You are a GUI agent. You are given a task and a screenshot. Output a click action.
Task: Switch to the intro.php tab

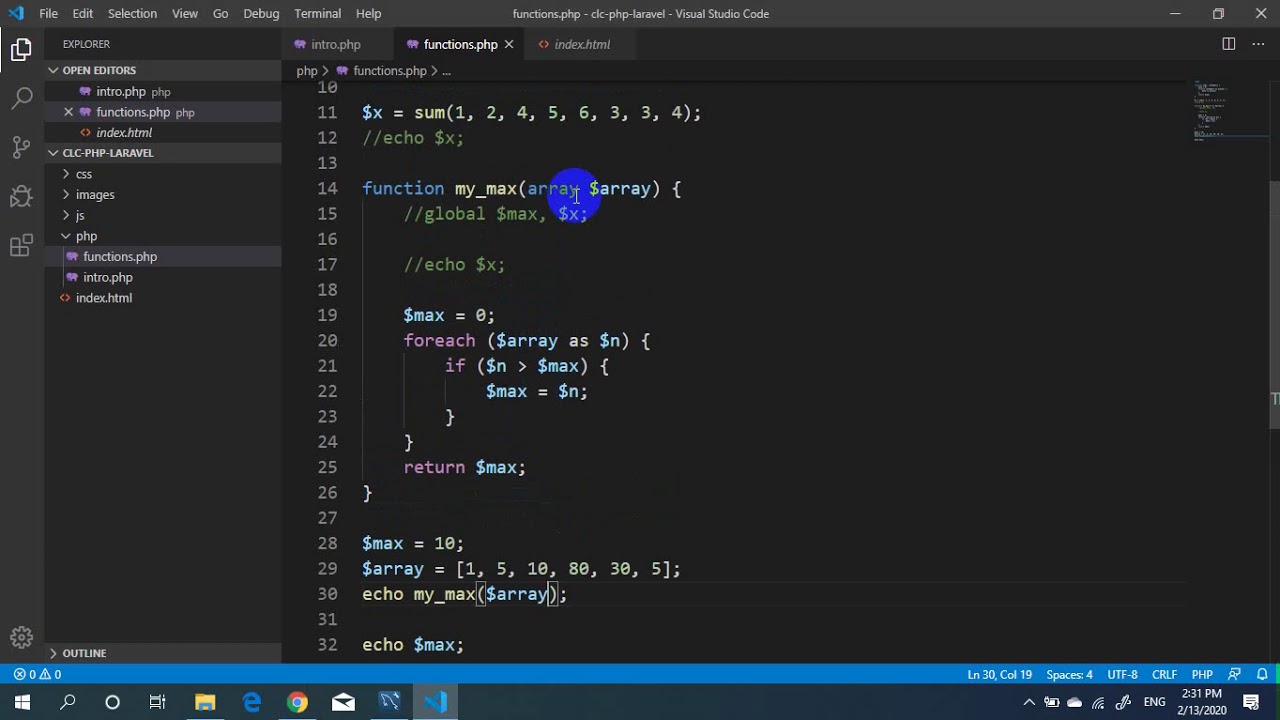click(x=338, y=44)
